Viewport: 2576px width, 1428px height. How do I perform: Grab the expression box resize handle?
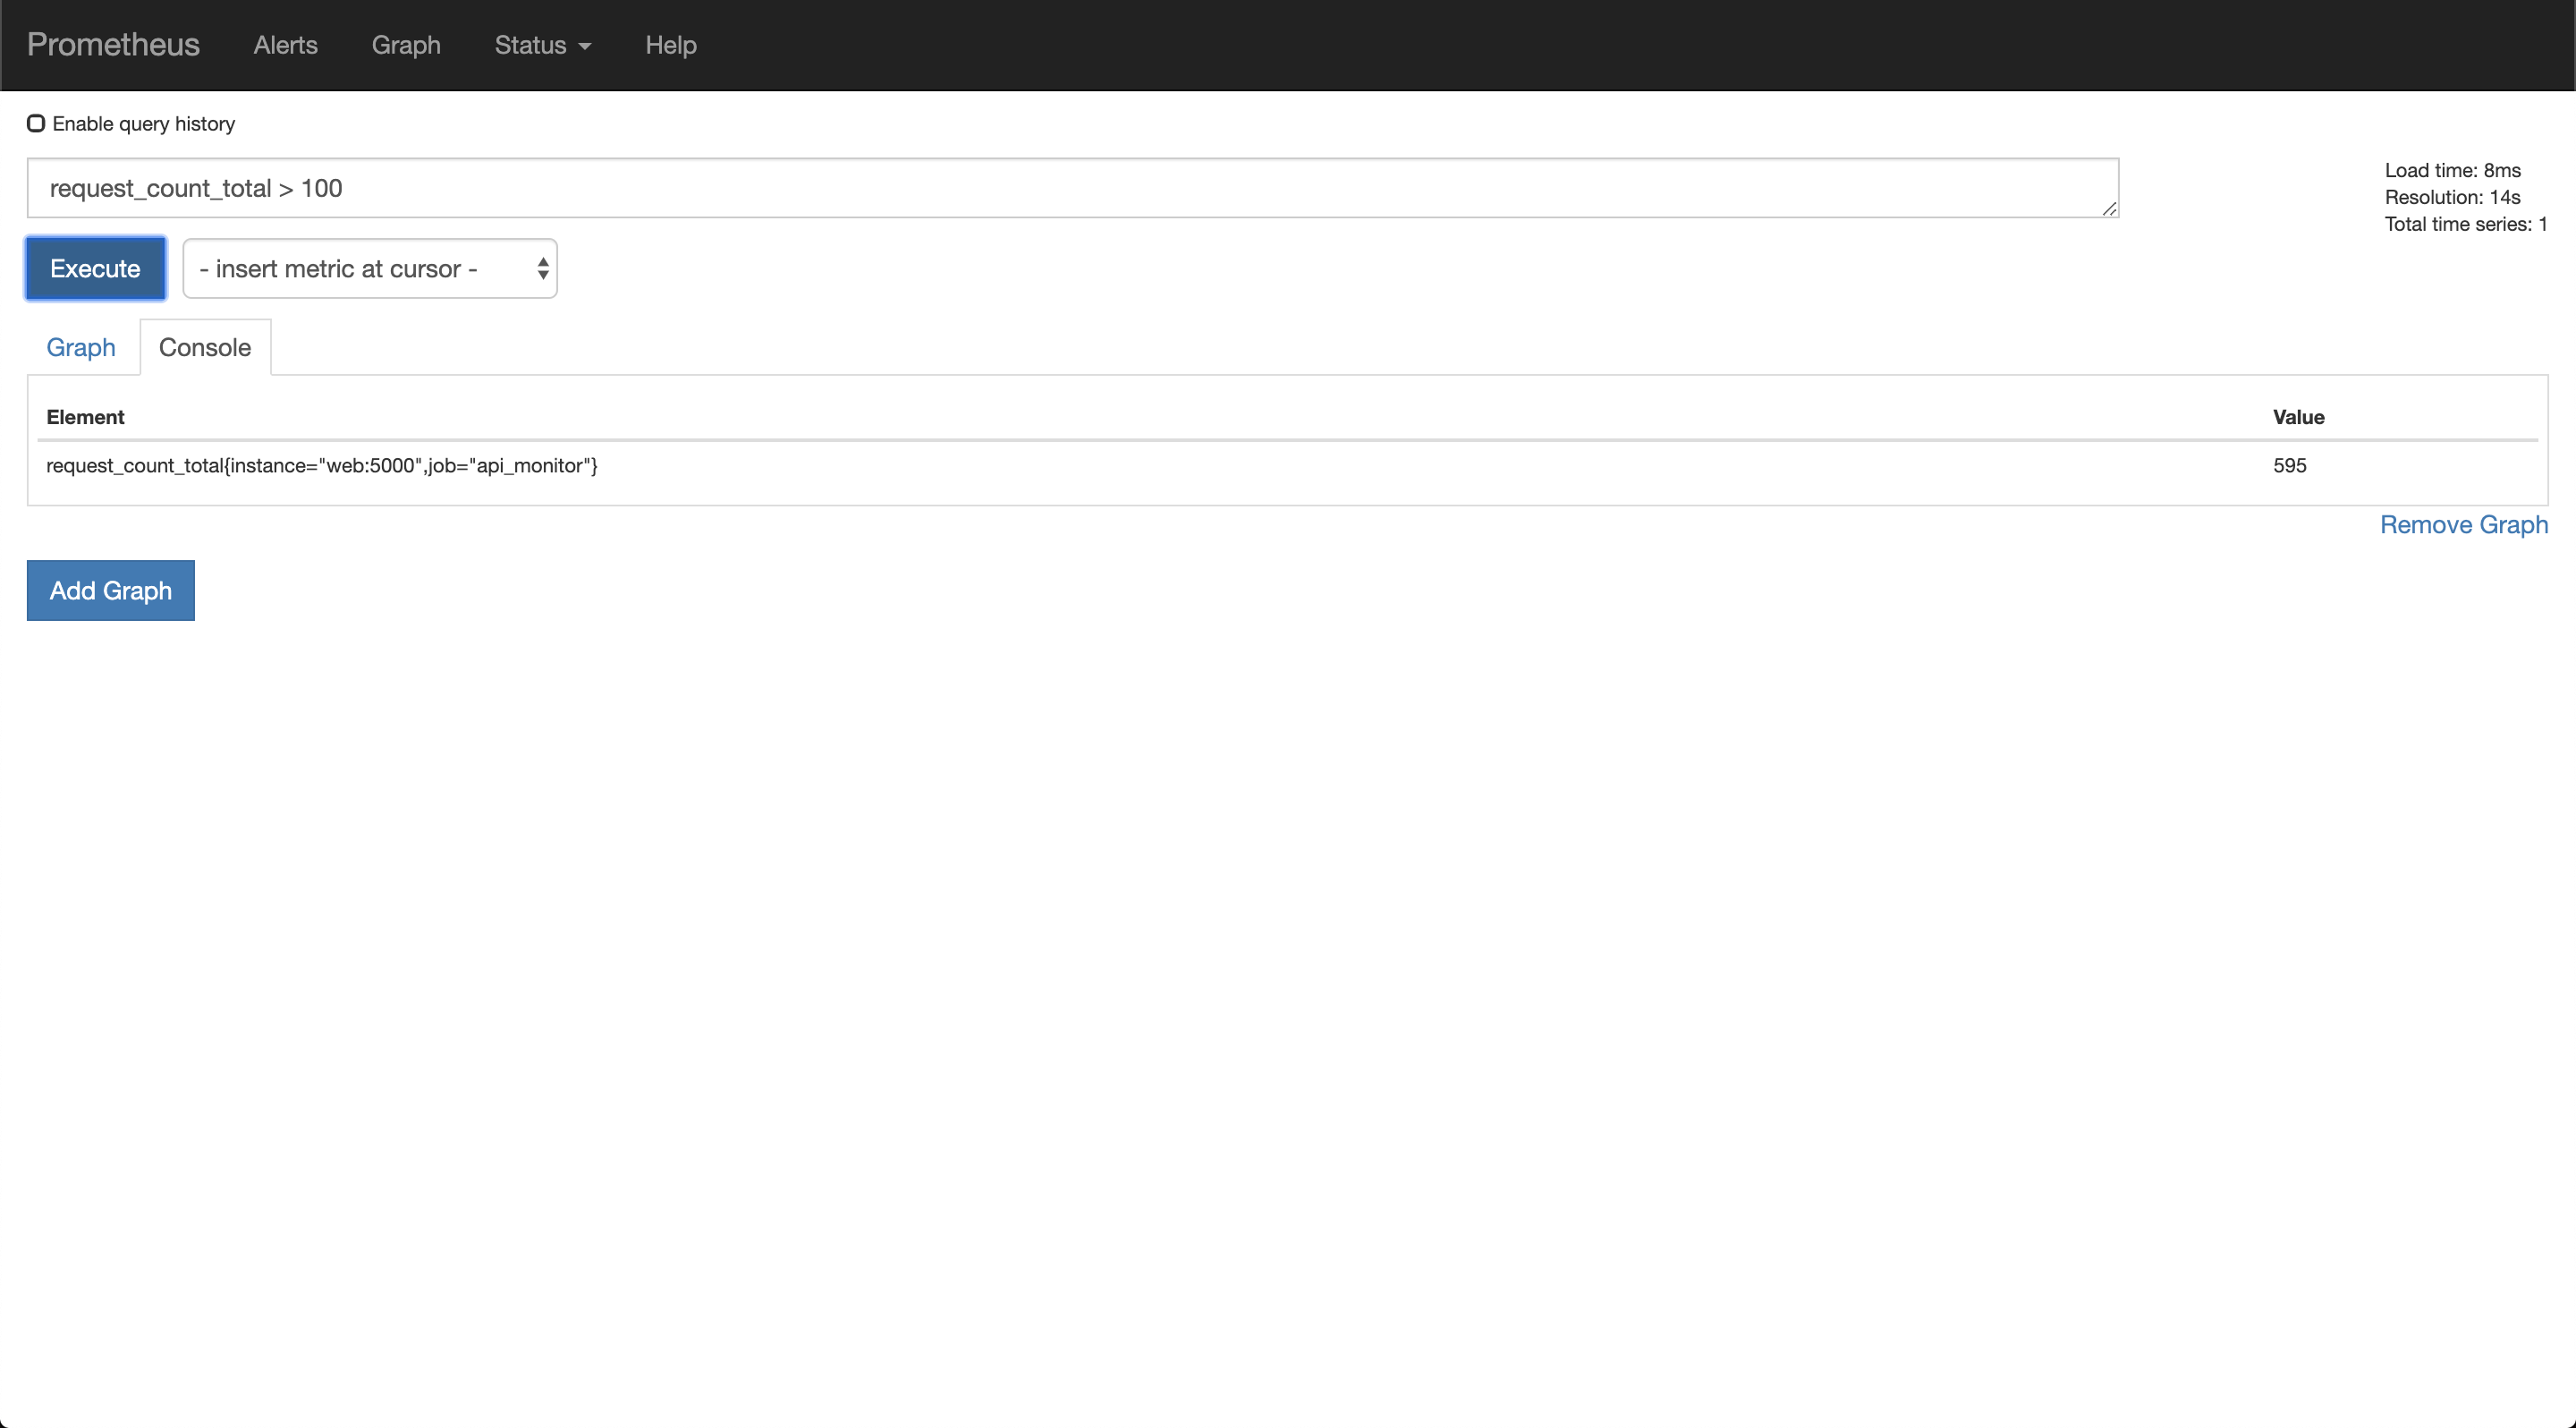click(x=2109, y=208)
